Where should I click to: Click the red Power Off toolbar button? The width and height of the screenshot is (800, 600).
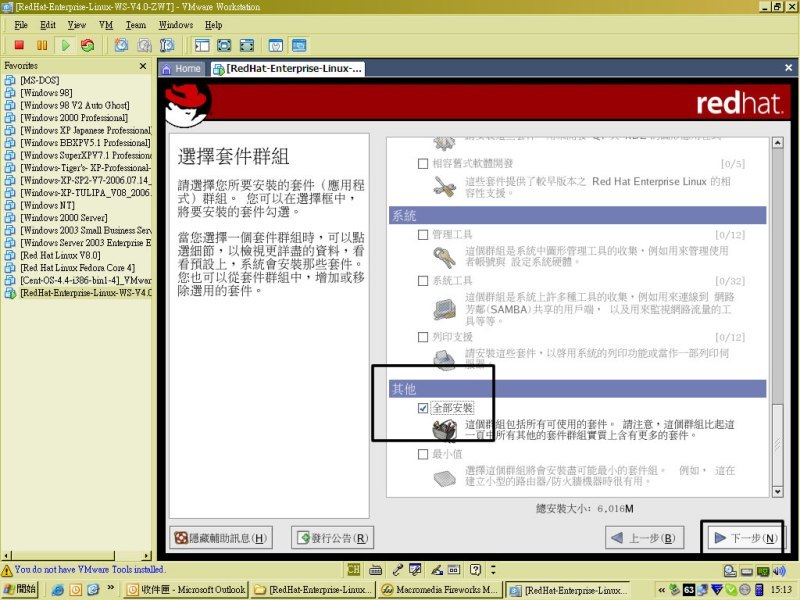pos(19,45)
